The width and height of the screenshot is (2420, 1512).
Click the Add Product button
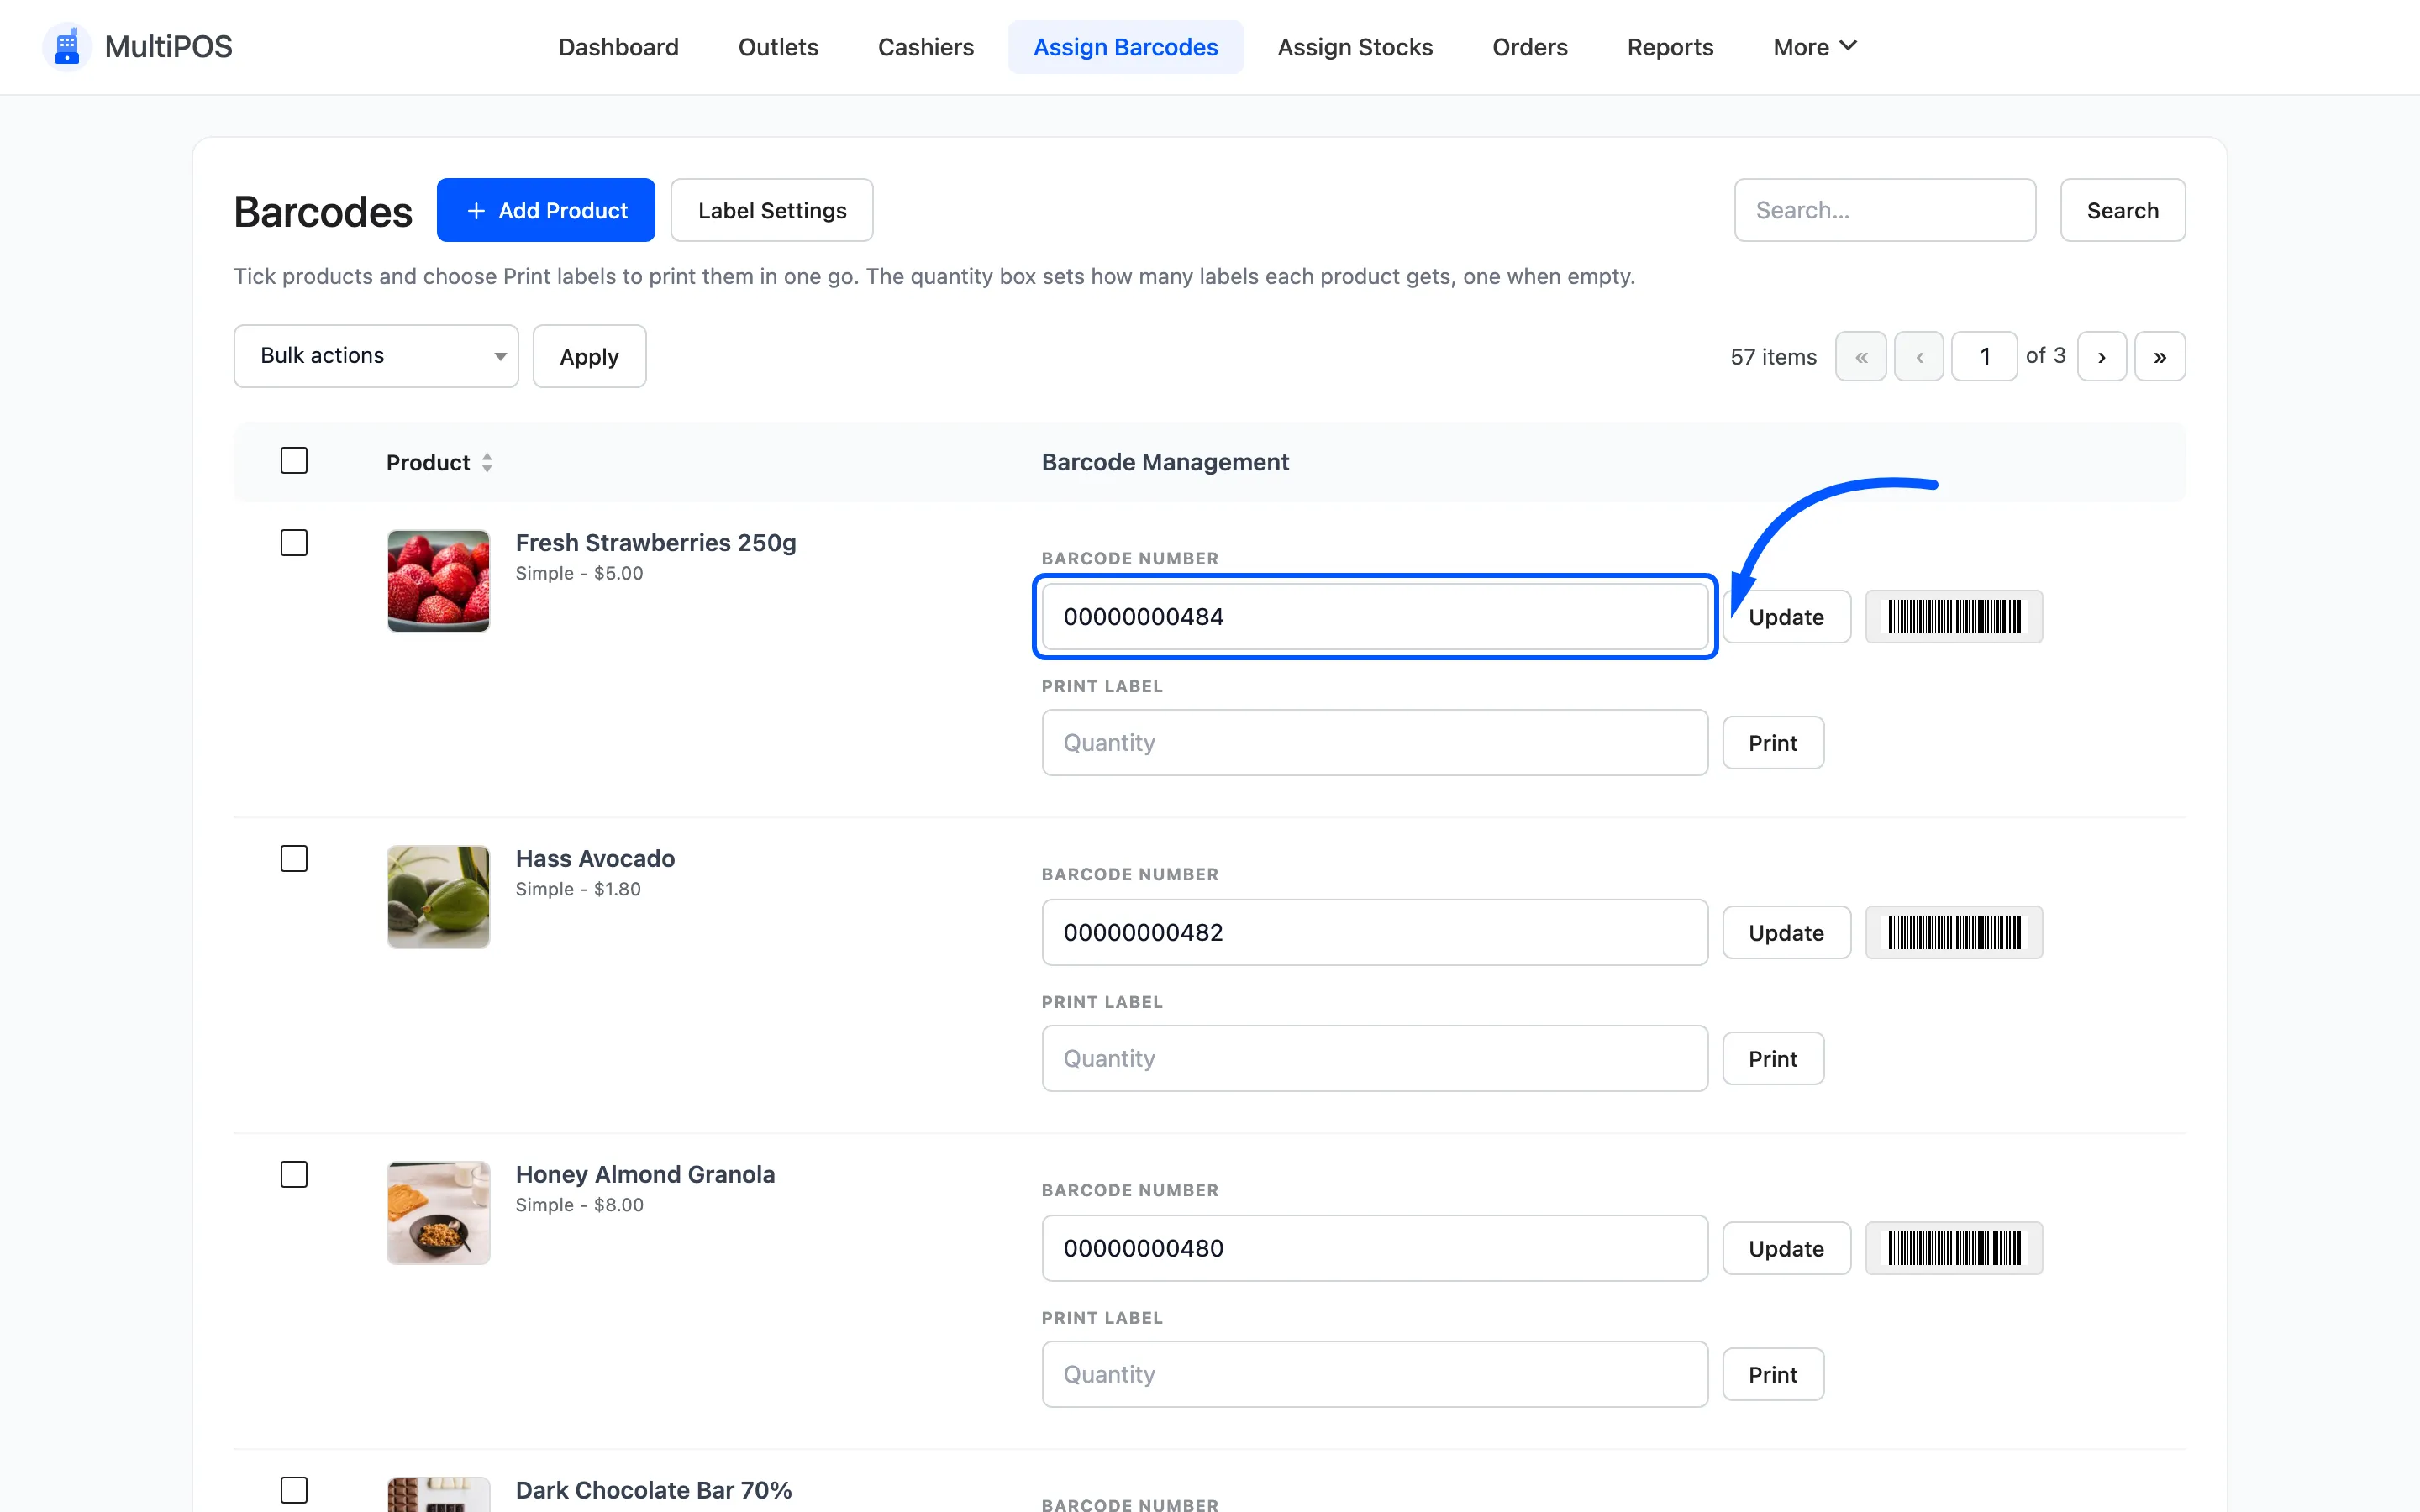coord(546,210)
